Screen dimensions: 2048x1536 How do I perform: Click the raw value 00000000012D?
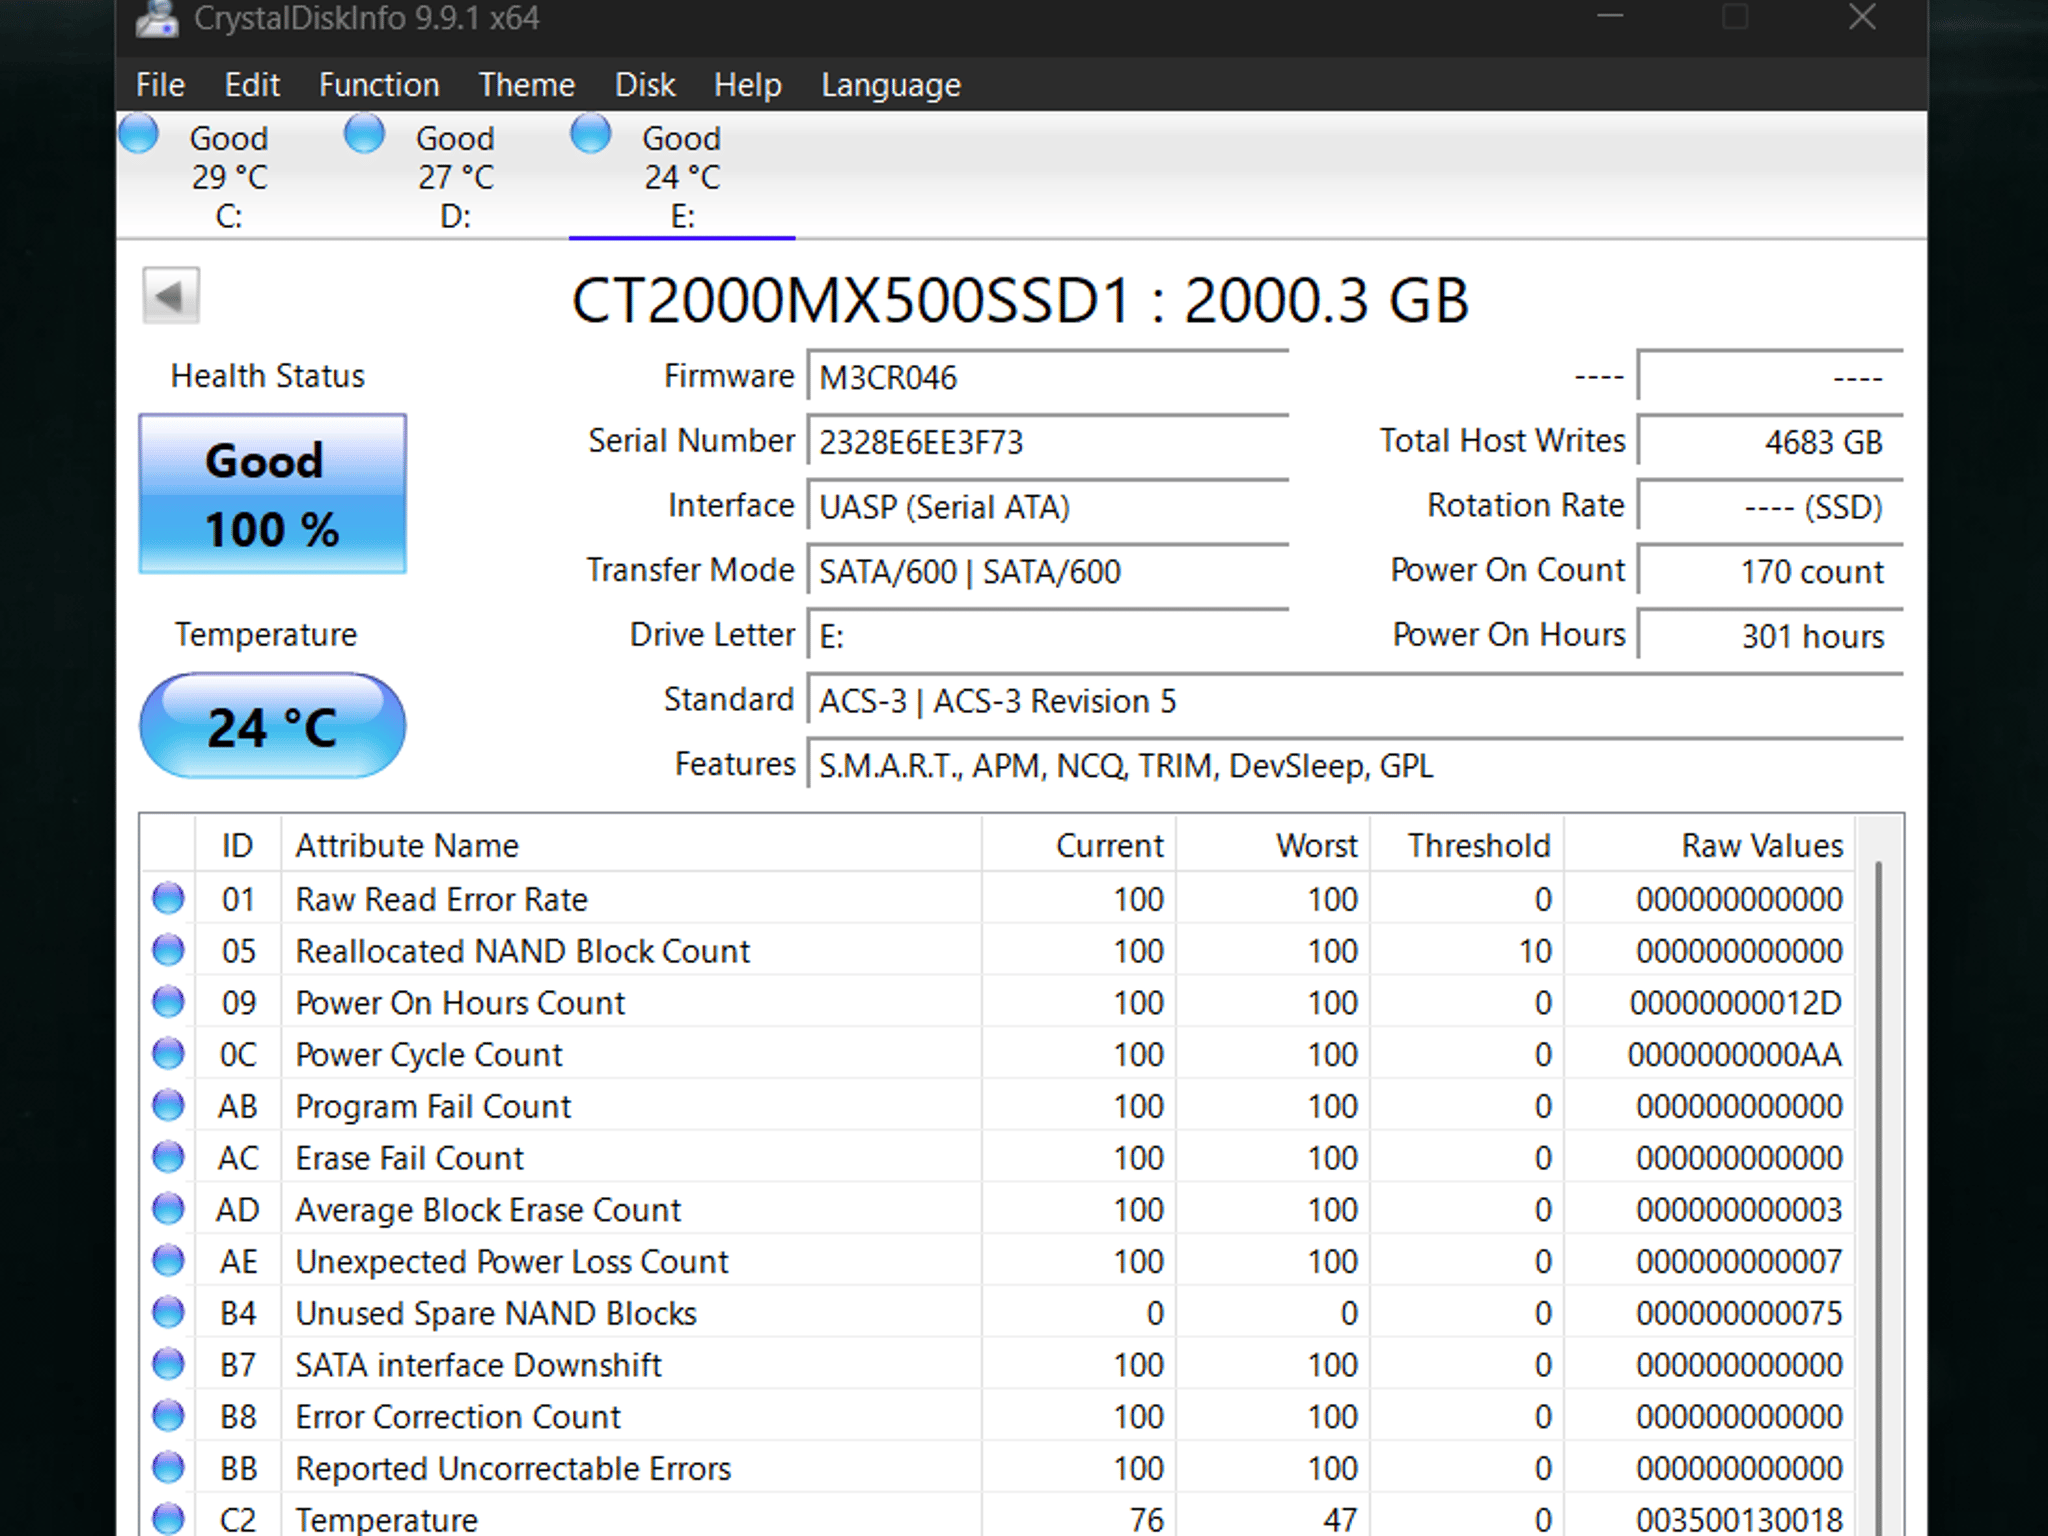tap(1736, 1003)
